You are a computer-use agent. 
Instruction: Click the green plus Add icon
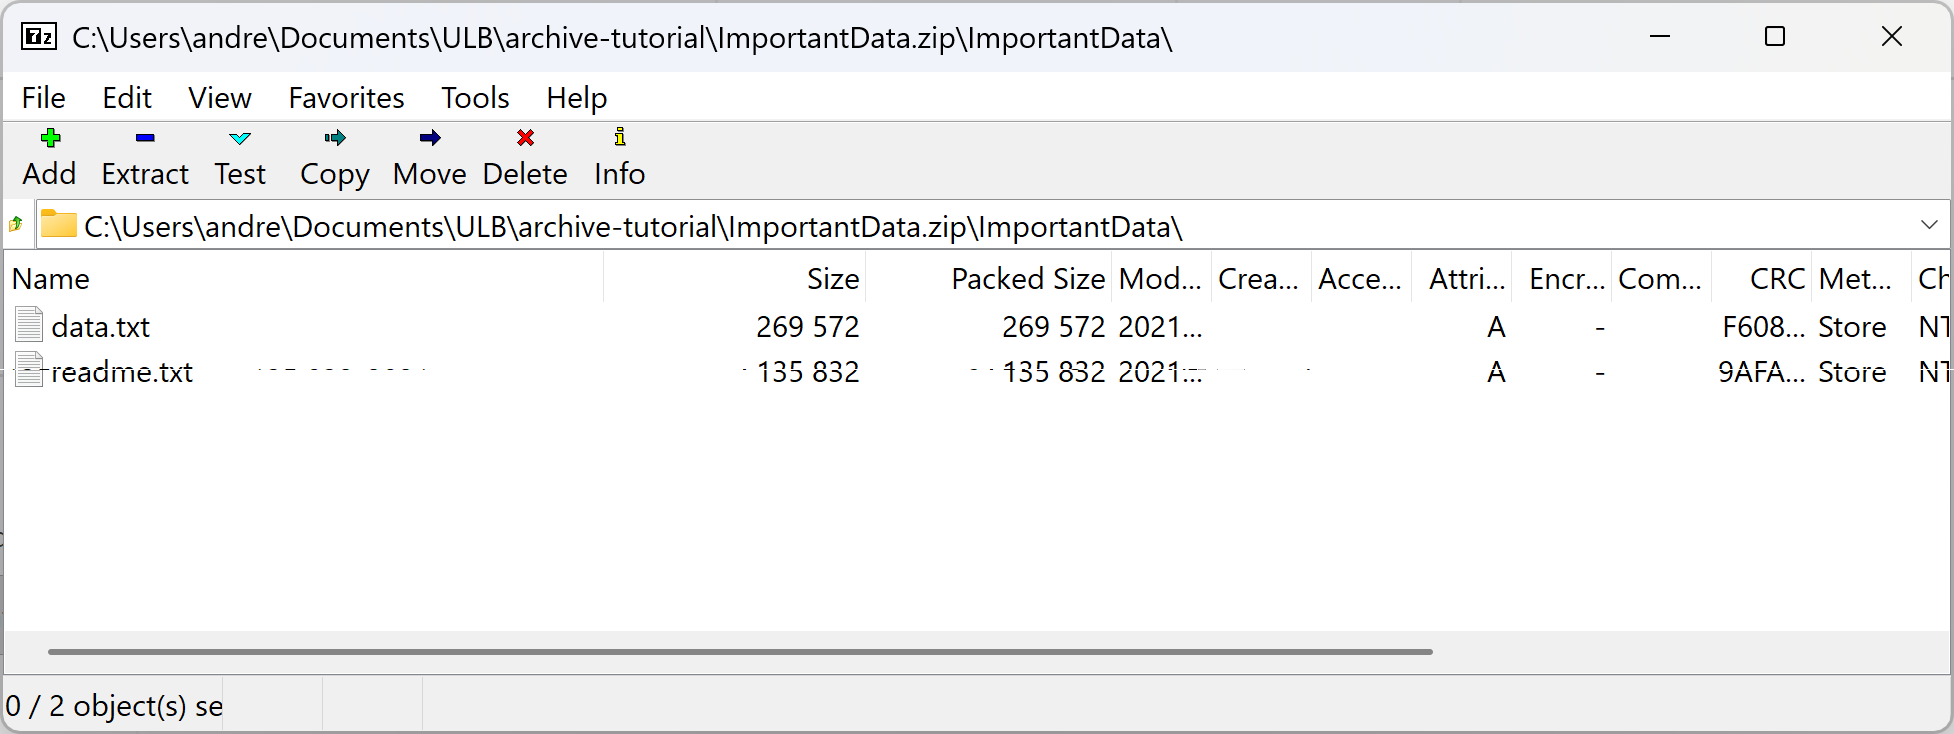pyautogui.click(x=50, y=138)
